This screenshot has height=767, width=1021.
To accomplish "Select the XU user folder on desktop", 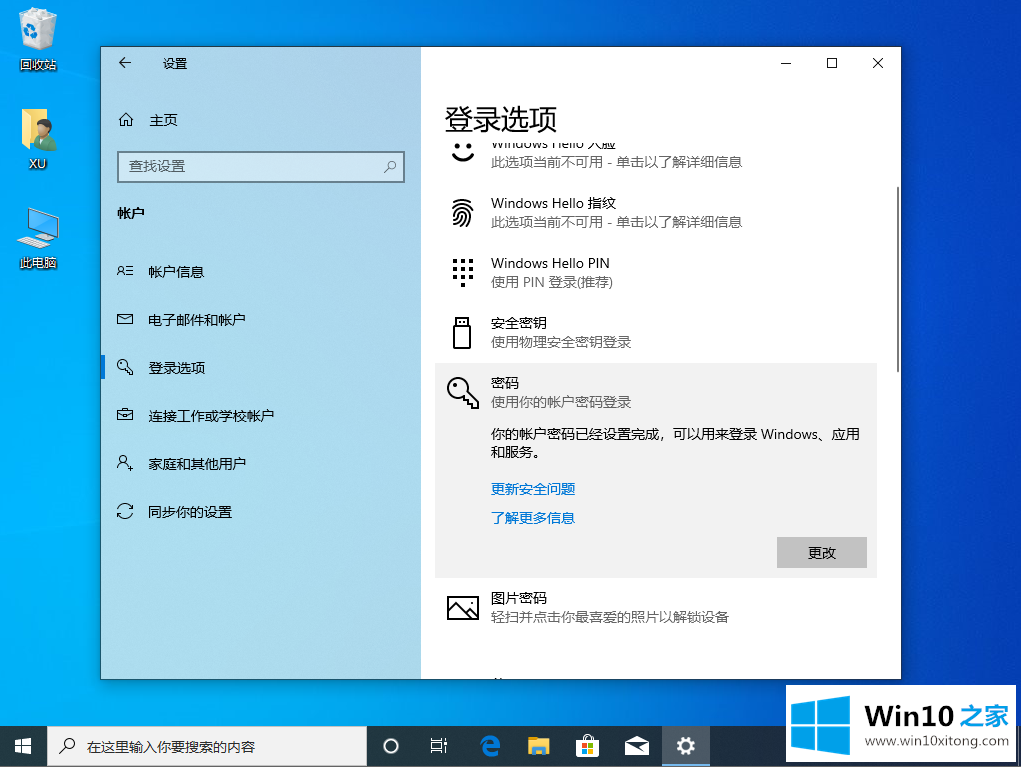I will (38, 139).
